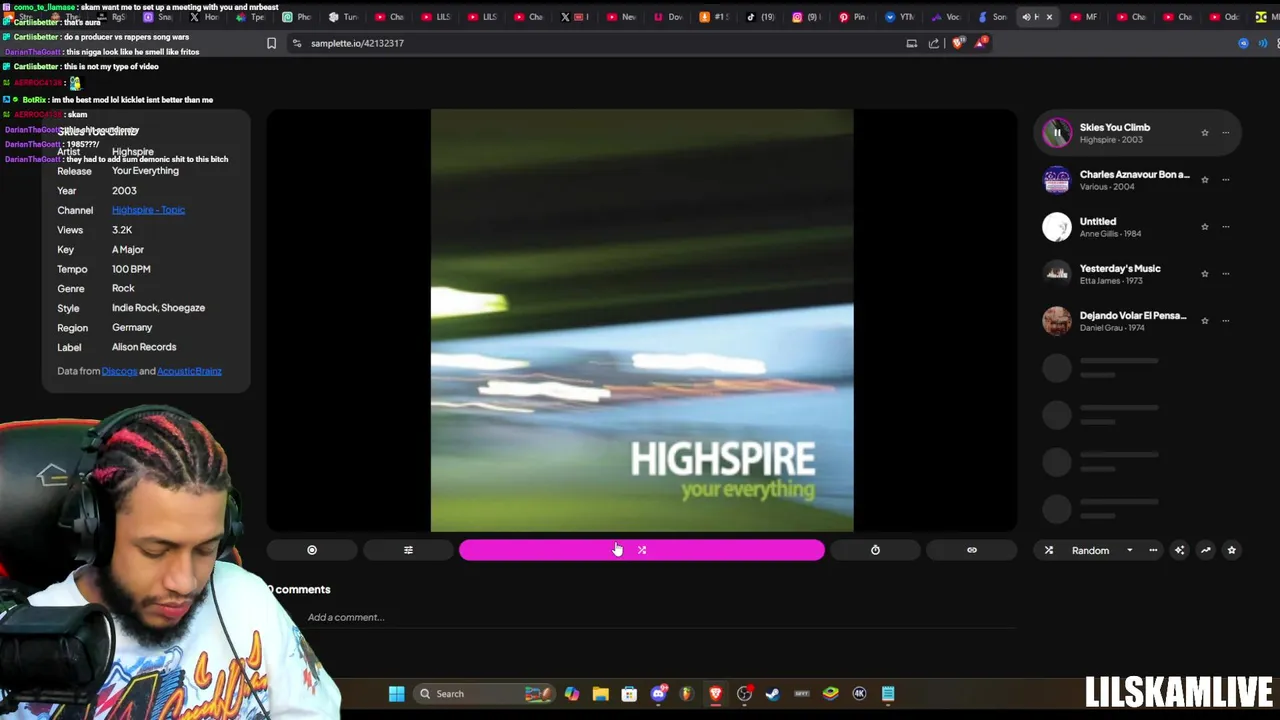
Task: Open Discord from the taskbar
Action: [x=658, y=694]
